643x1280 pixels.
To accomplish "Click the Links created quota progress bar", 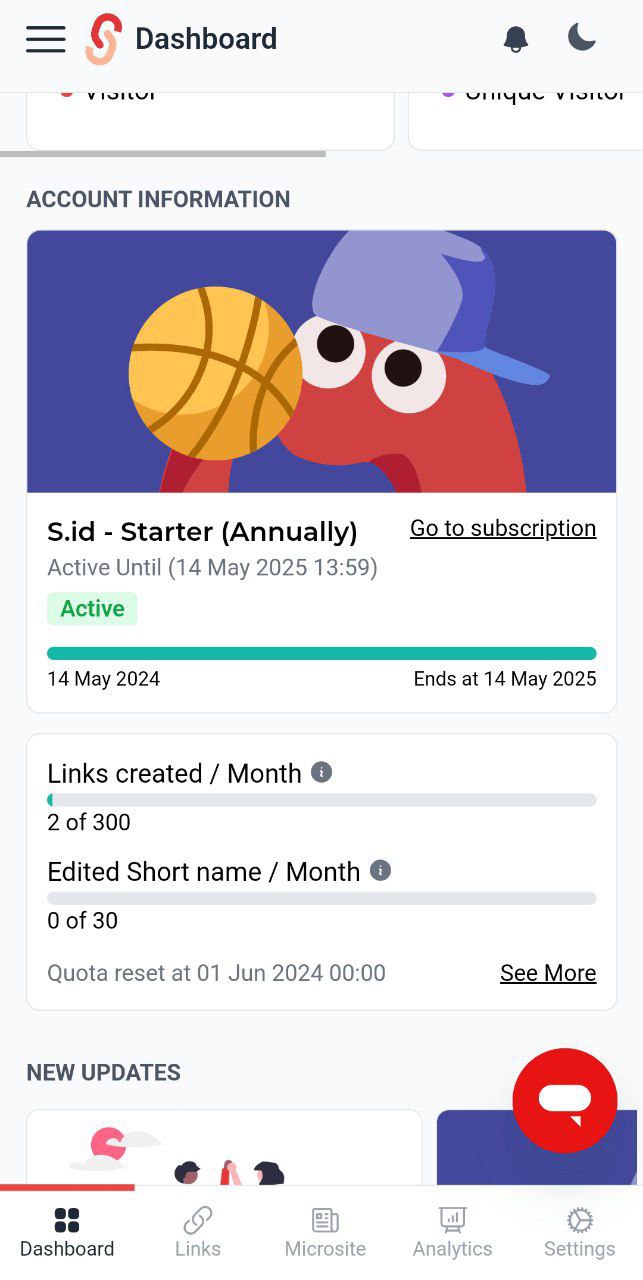I will 322,800.
